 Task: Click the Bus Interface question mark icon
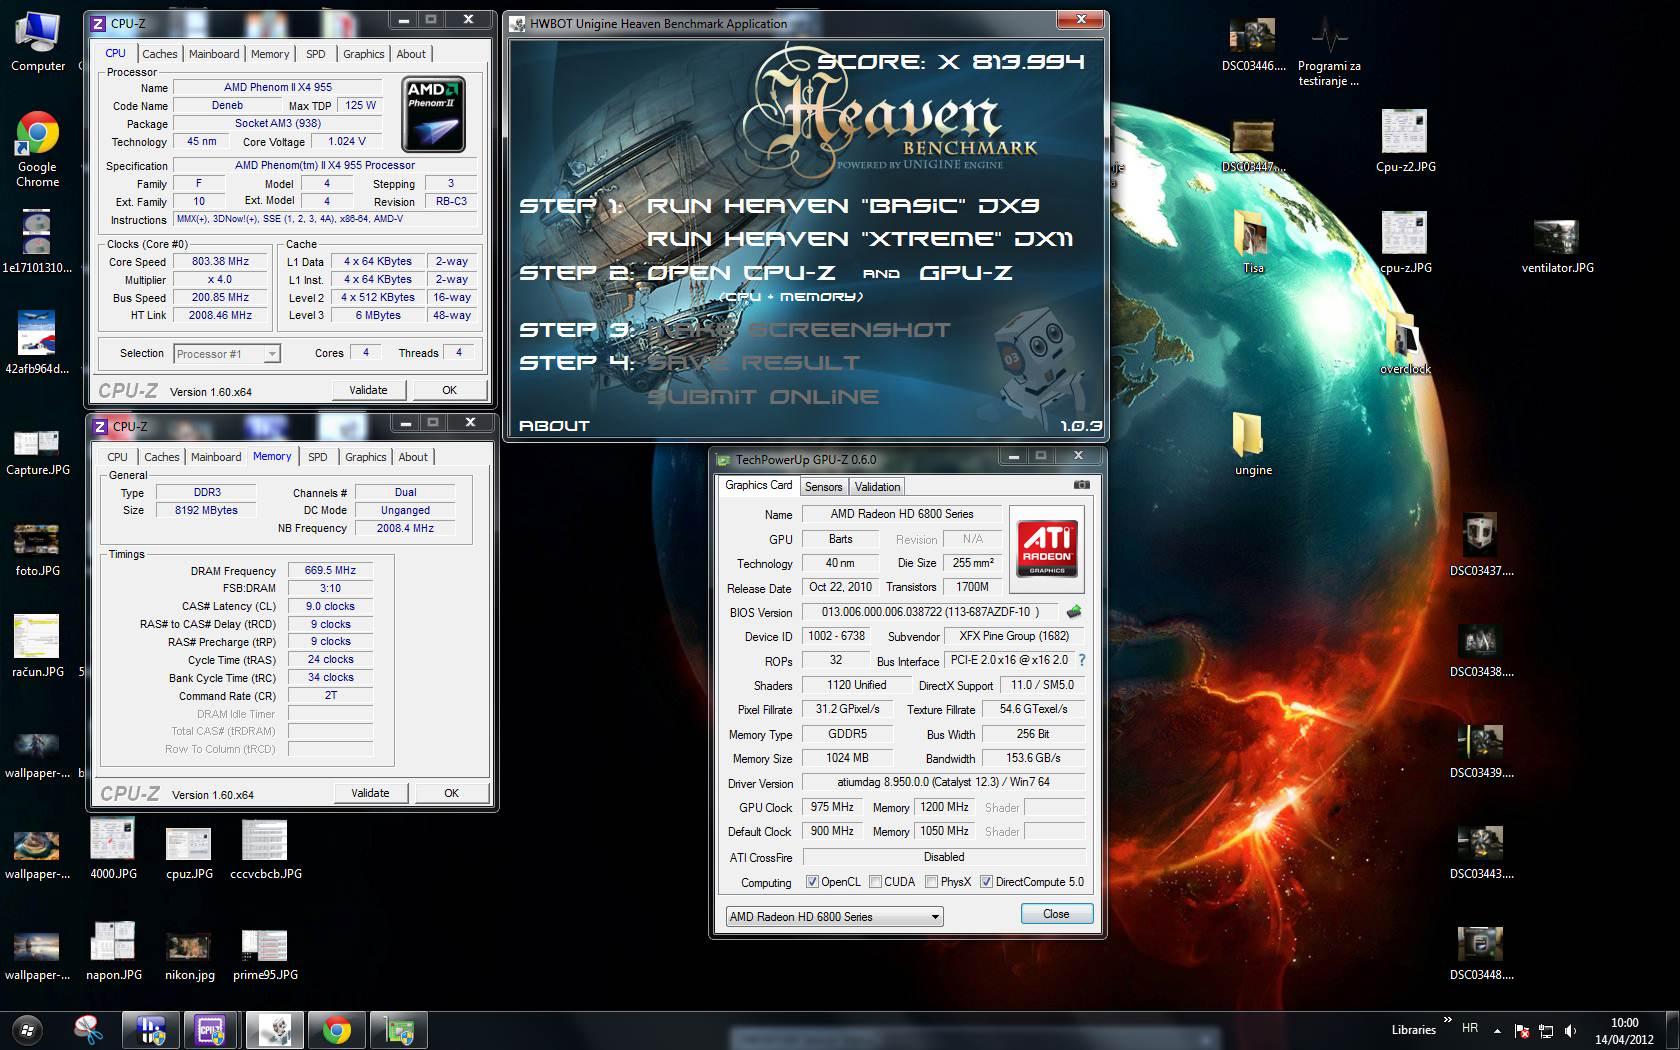click(1081, 660)
